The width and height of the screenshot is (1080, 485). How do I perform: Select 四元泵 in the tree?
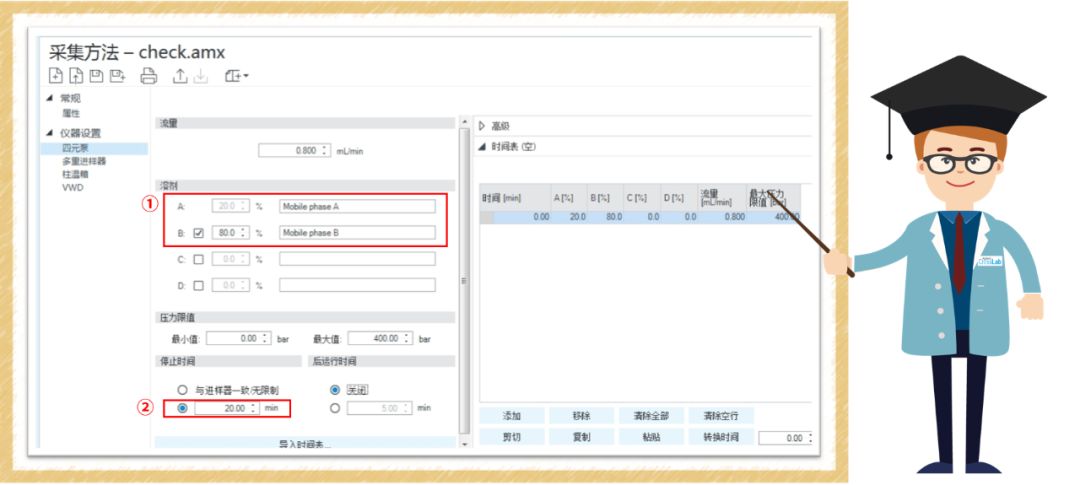[75, 148]
